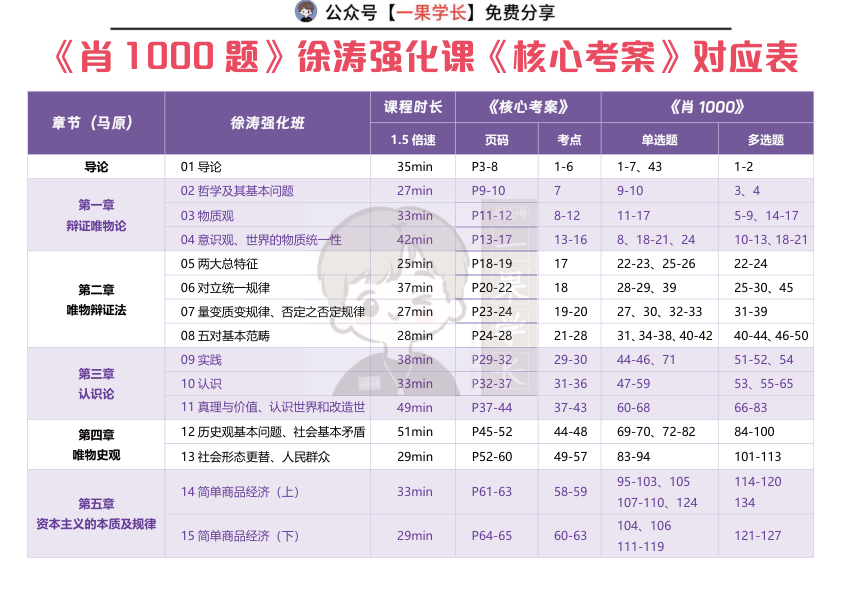Click the 徐涛强化班 column header

click(x=267, y=123)
